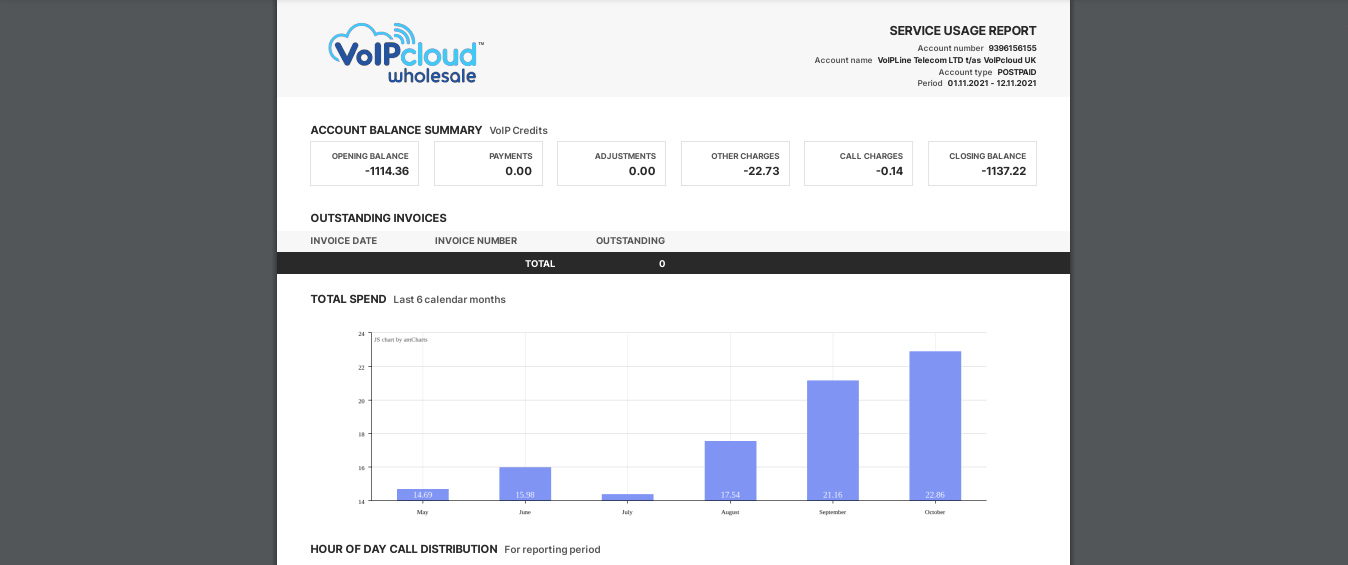Click the July bar in the chart
The image size is (1348, 565).
pos(627,497)
